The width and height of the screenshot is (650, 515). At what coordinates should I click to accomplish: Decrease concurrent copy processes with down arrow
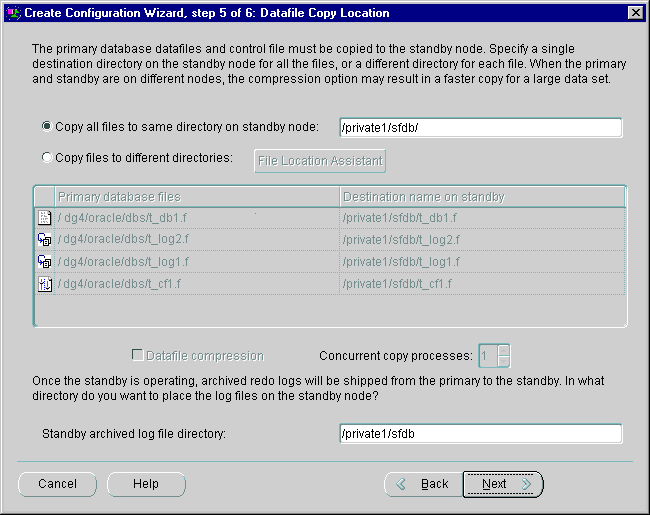click(x=504, y=361)
